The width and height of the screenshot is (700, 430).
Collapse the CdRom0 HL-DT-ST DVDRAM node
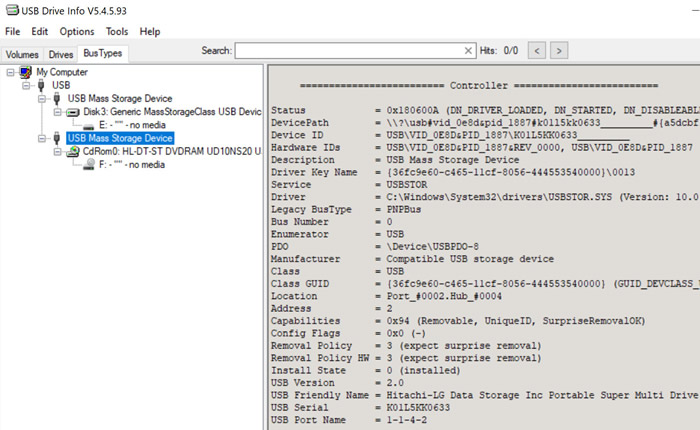[59, 151]
